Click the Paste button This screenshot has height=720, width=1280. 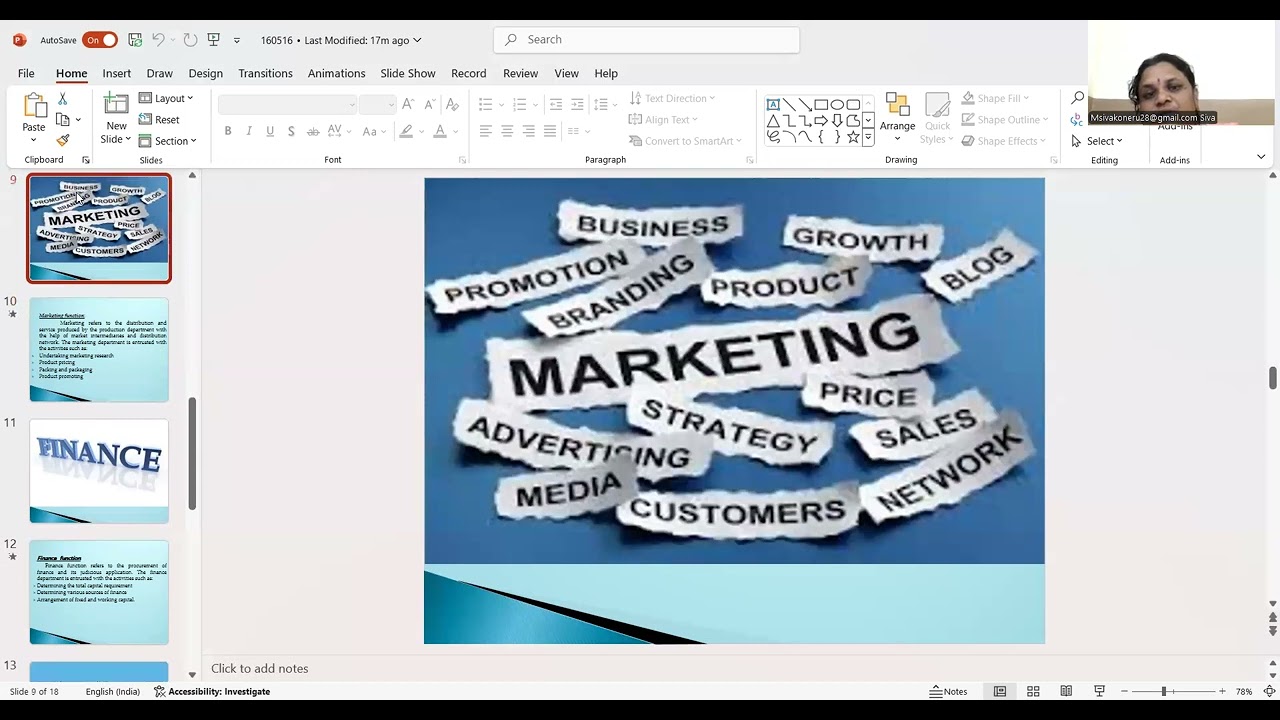[34, 118]
